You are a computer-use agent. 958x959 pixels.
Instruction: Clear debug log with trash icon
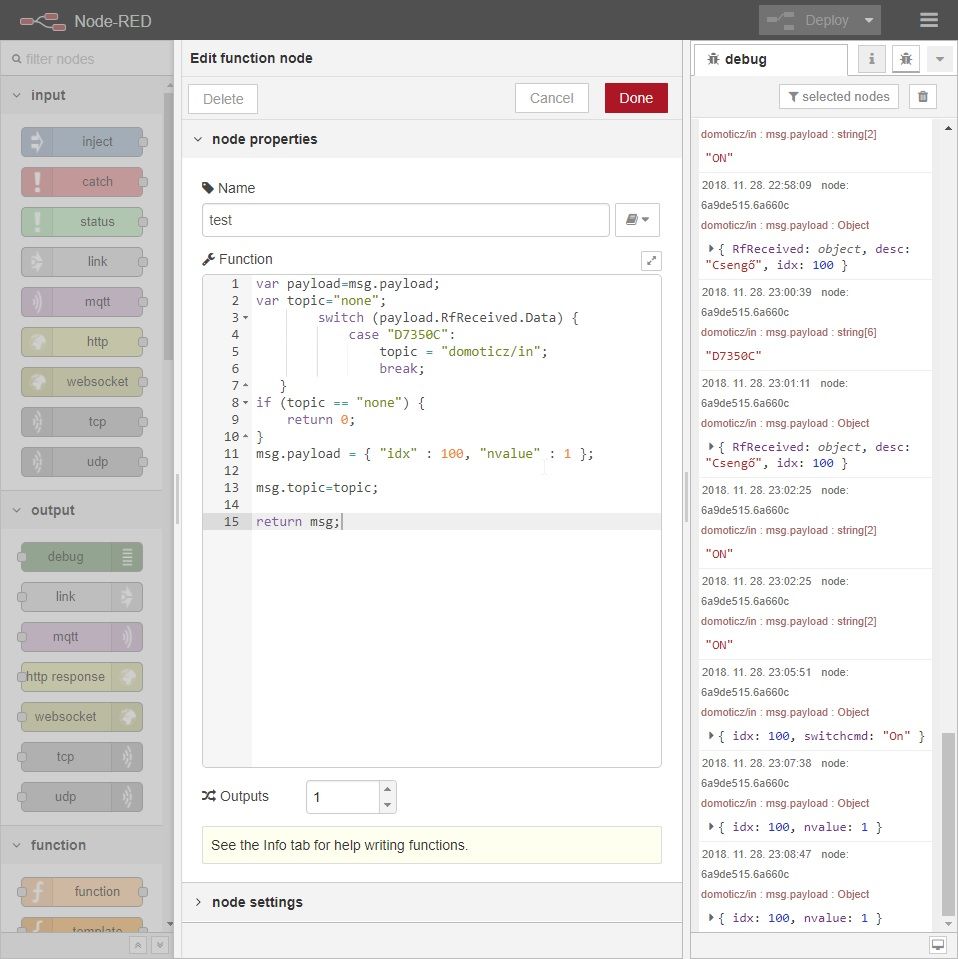923,97
